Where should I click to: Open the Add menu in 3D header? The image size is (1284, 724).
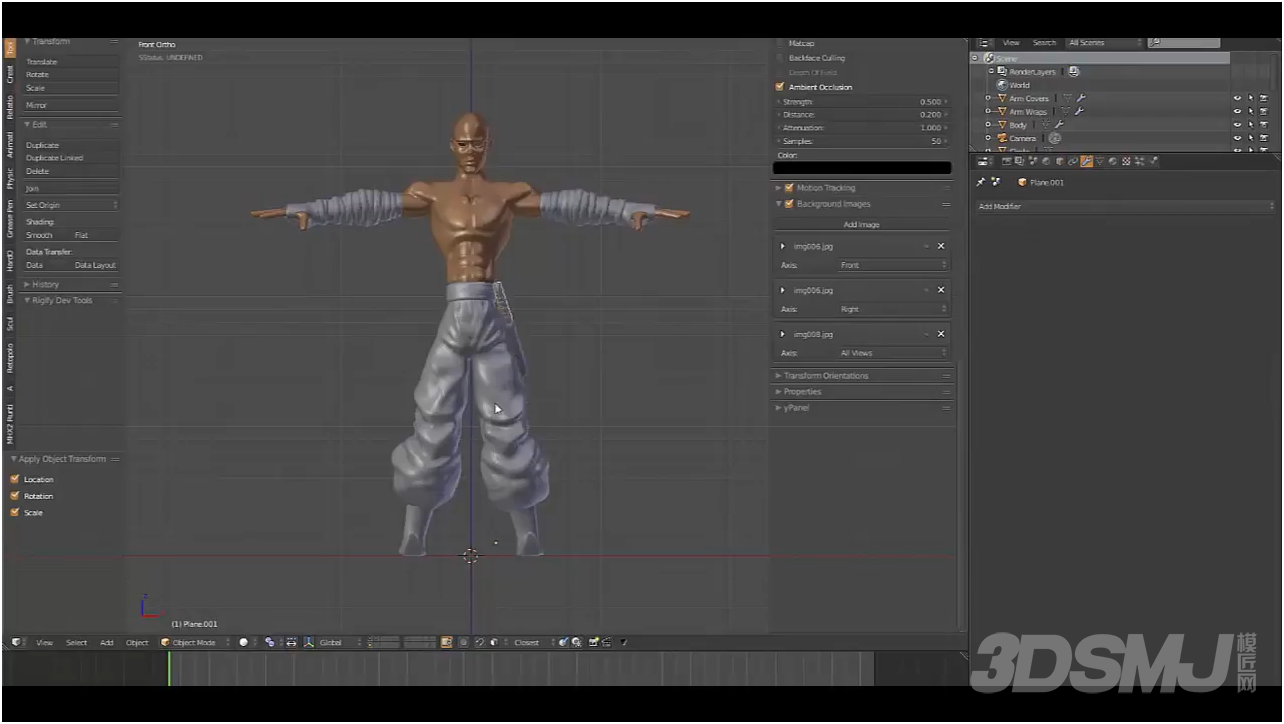pyautogui.click(x=107, y=642)
